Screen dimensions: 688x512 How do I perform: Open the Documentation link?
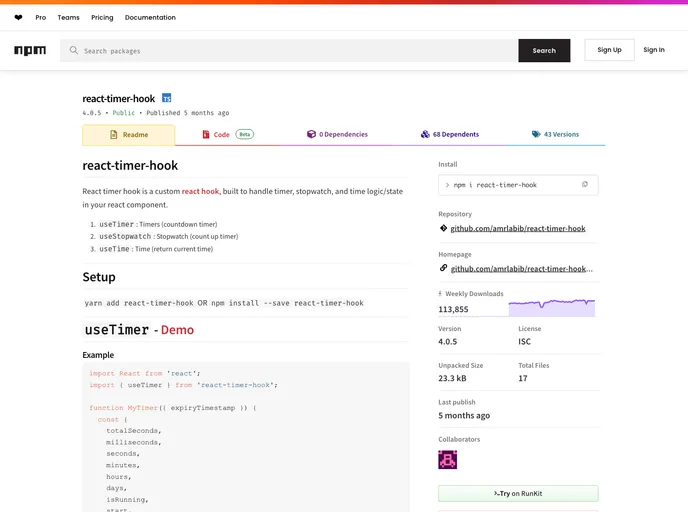(150, 18)
